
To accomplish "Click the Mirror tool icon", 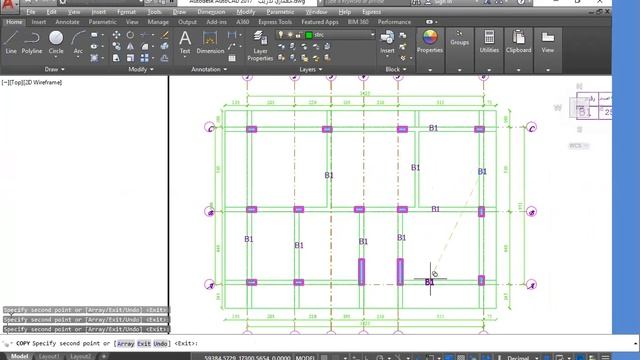I will pyautogui.click(x=130, y=46).
